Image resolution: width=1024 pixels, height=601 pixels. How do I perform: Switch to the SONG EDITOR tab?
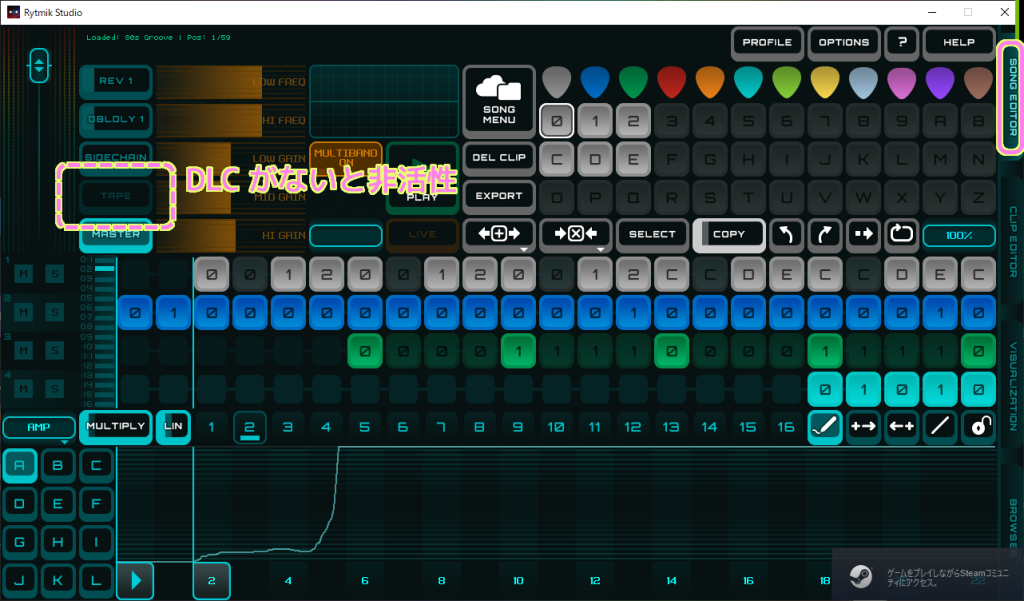1012,97
